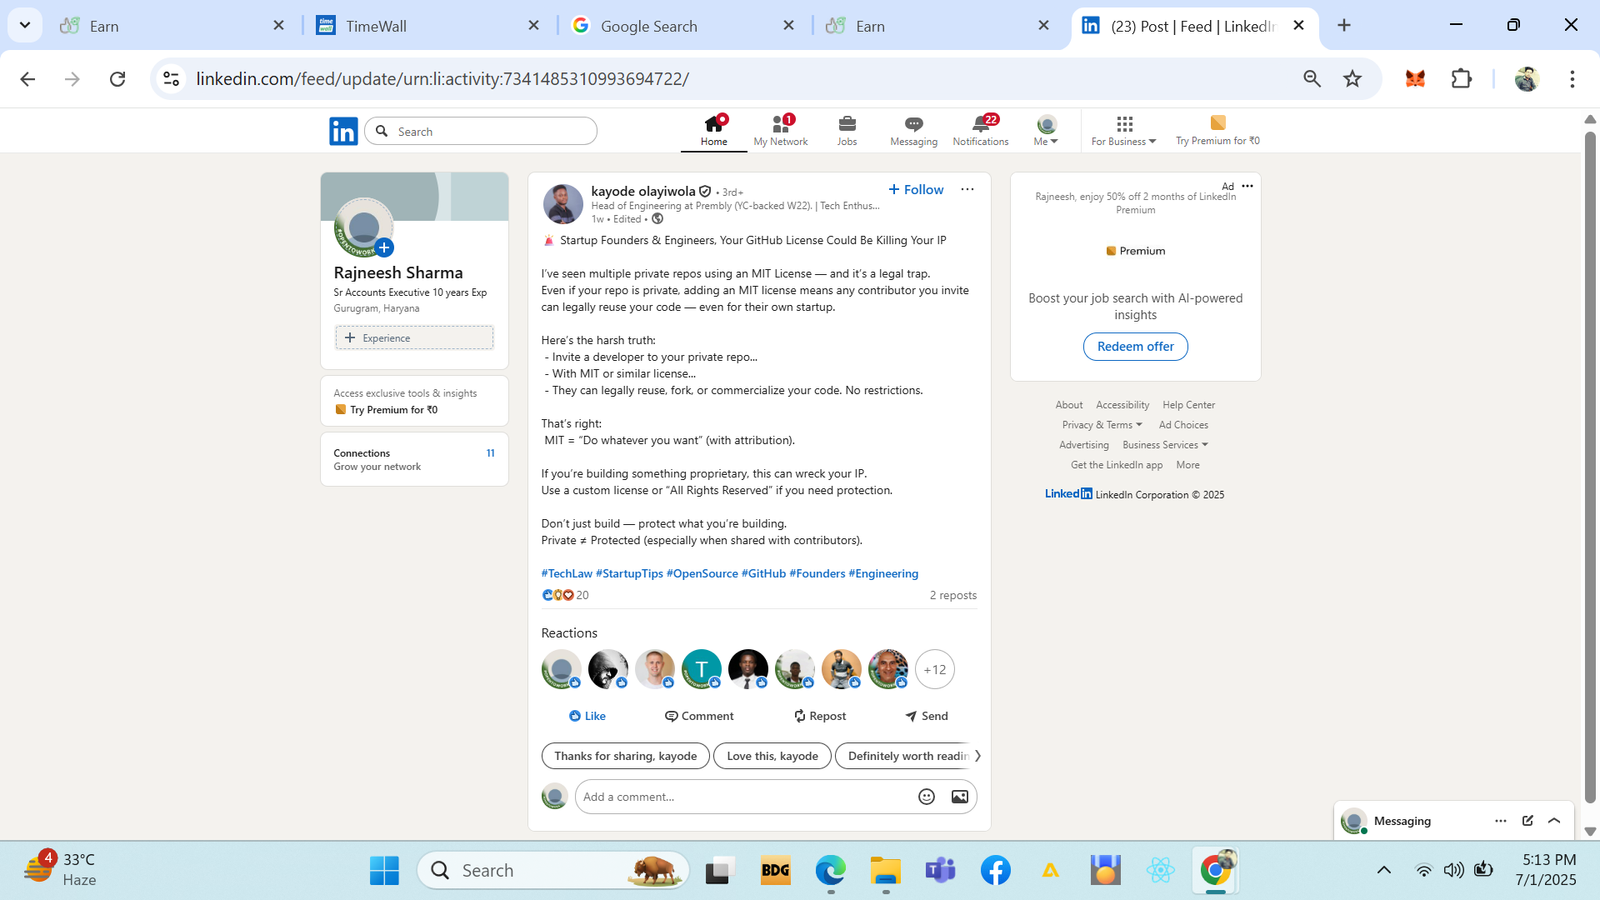Open the ad's three-dot options menu
Viewport: 1600px width, 900px height.
coord(1247,186)
